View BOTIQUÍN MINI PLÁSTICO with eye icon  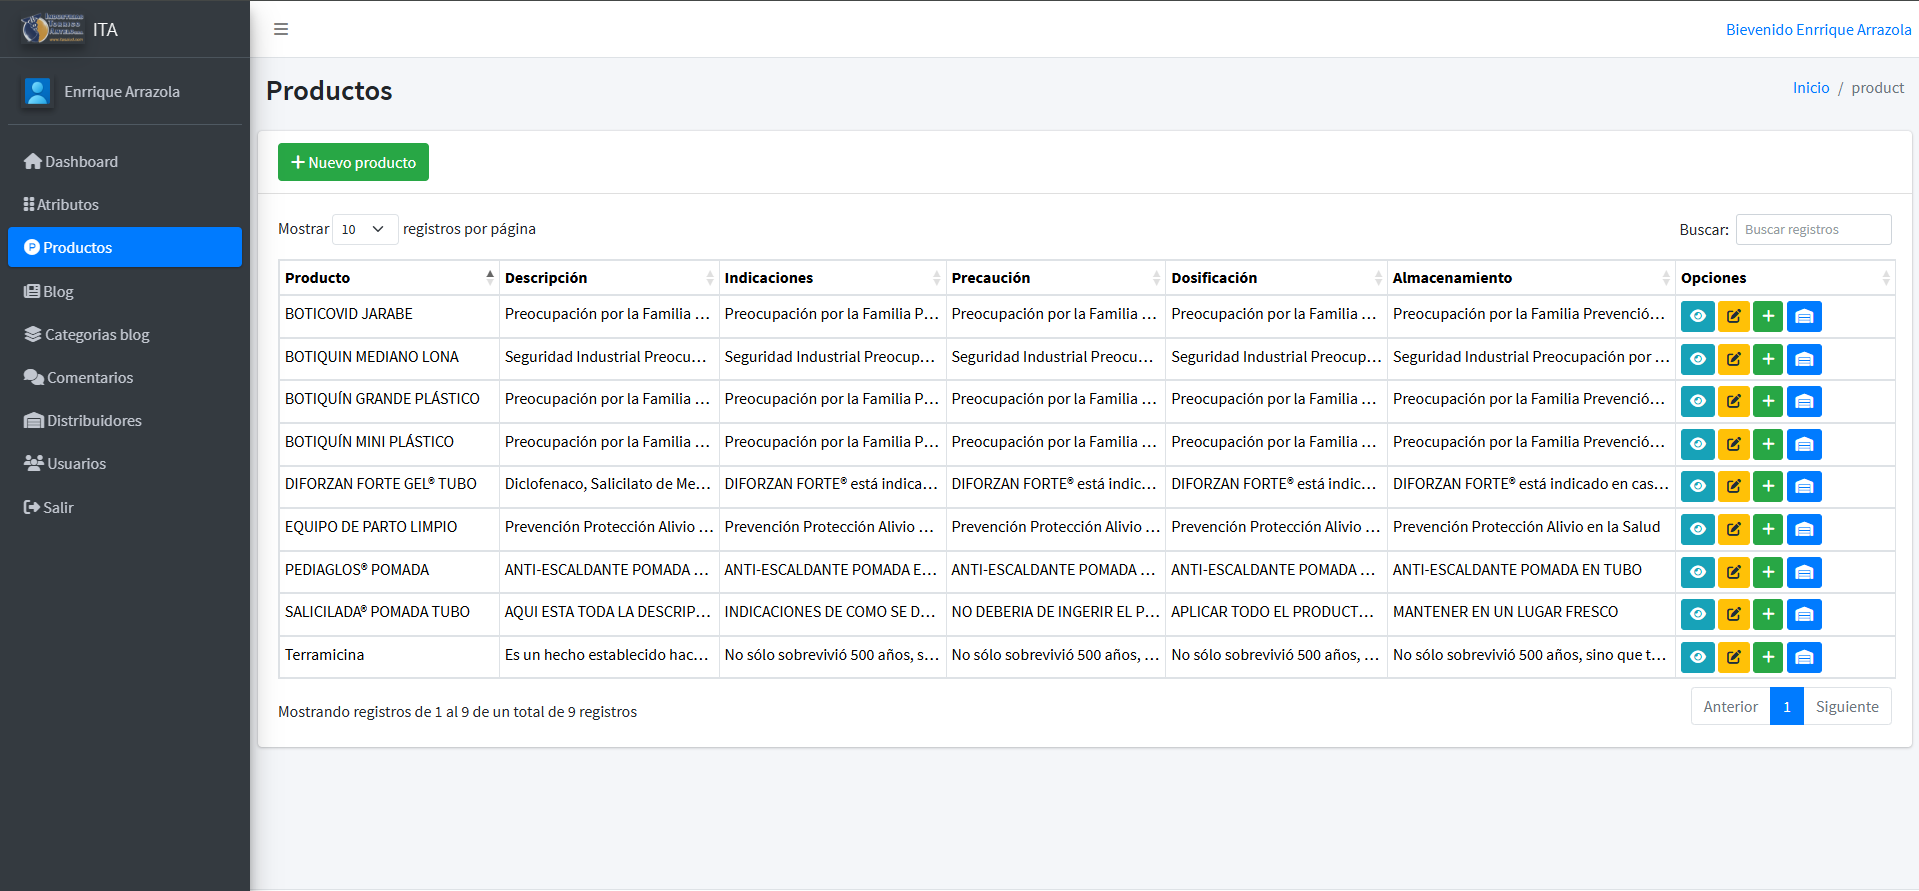coord(1697,444)
